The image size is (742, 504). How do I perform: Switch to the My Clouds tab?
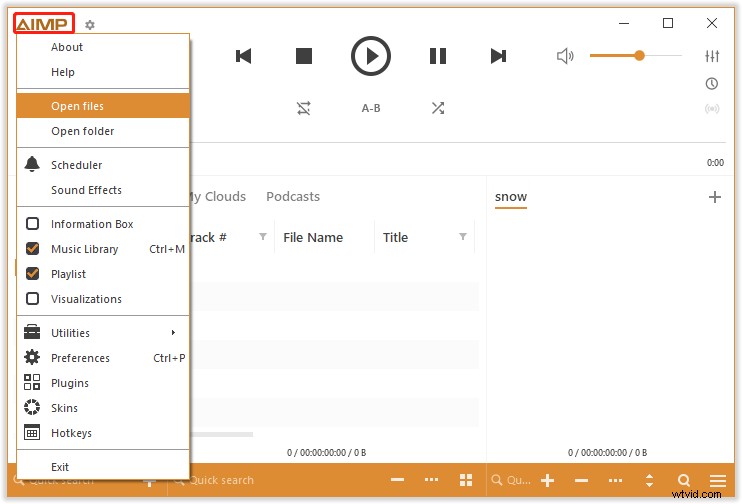tap(218, 196)
